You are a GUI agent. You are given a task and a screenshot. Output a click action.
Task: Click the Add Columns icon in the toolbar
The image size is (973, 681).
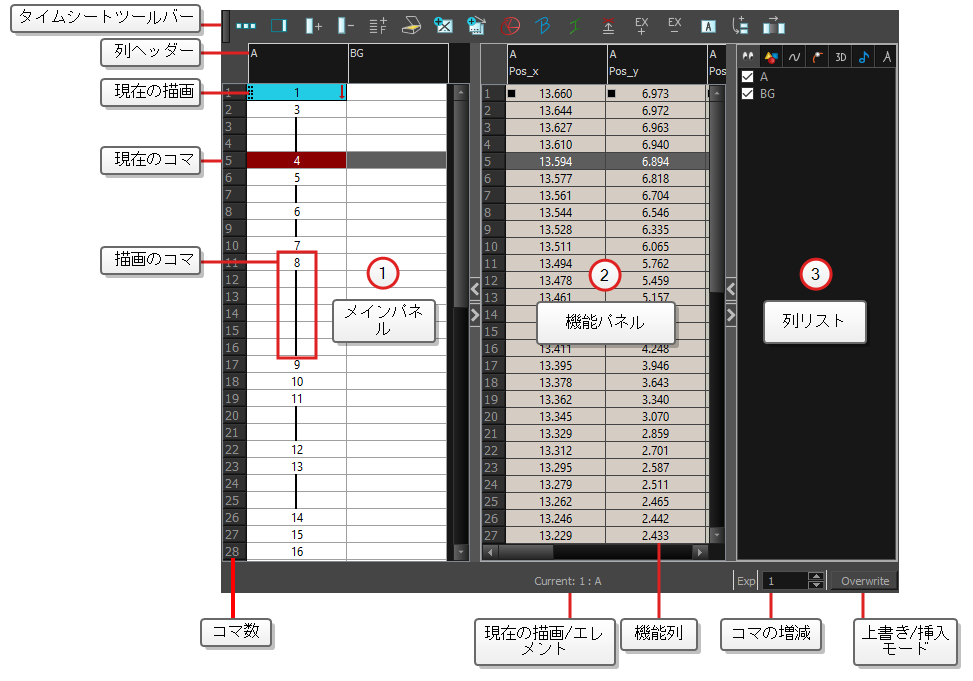(x=313, y=26)
